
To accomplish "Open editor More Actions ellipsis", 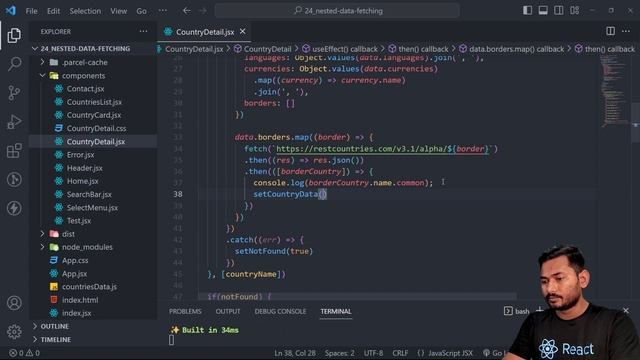I will (x=626, y=31).
